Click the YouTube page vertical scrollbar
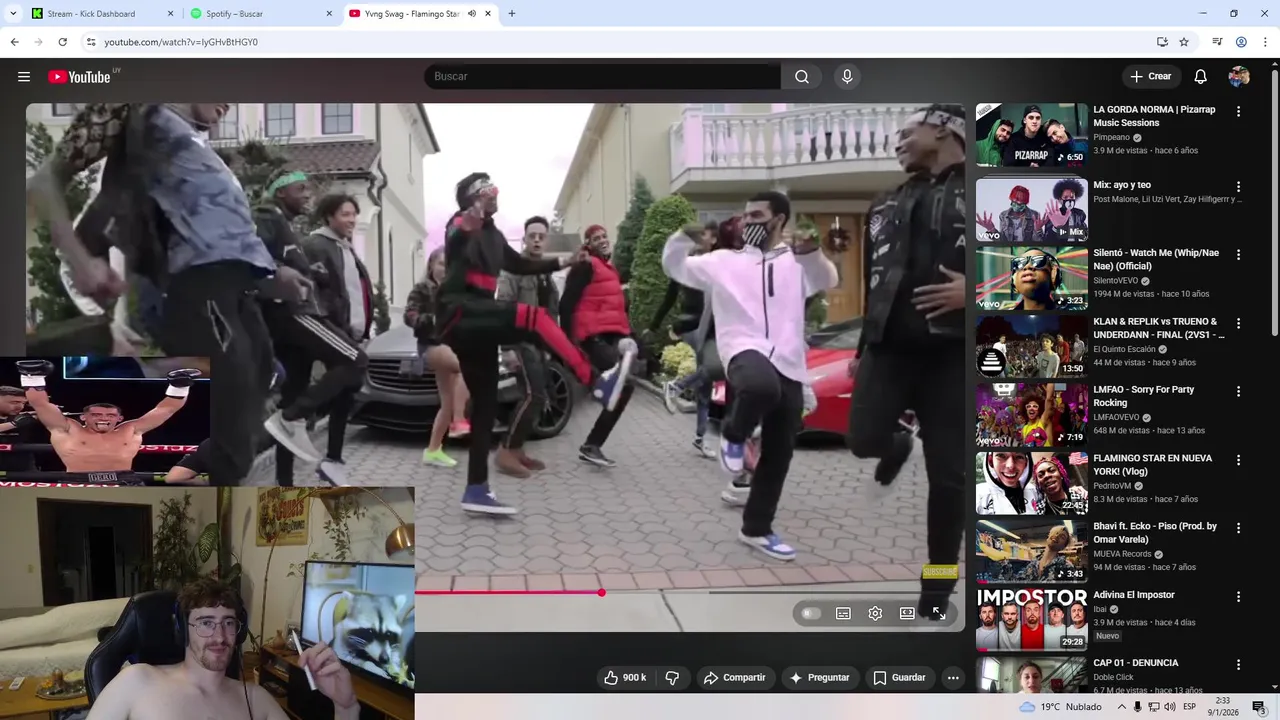The width and height of the screenshot is (1280, 720). (x=1274, y=205)
